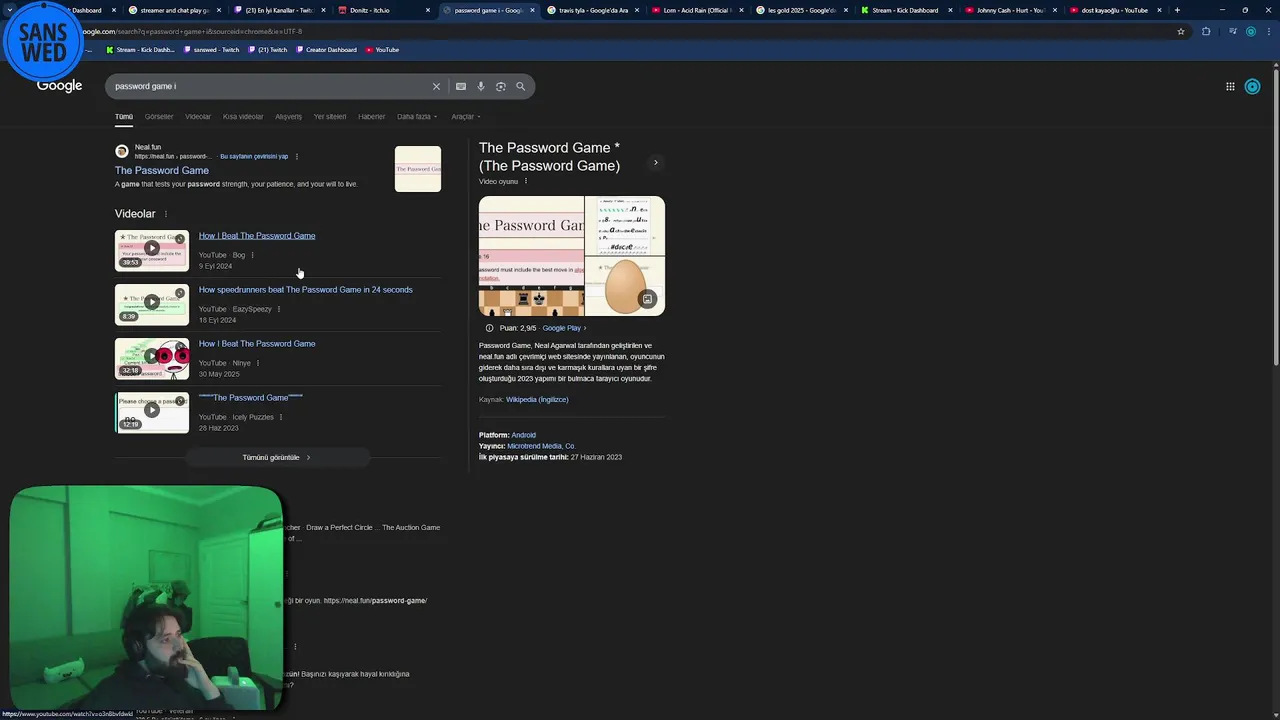Open the Google account avatar
Image resolution: width=1280 pixels, height=720 pixels.
(x=1252, y=87)
